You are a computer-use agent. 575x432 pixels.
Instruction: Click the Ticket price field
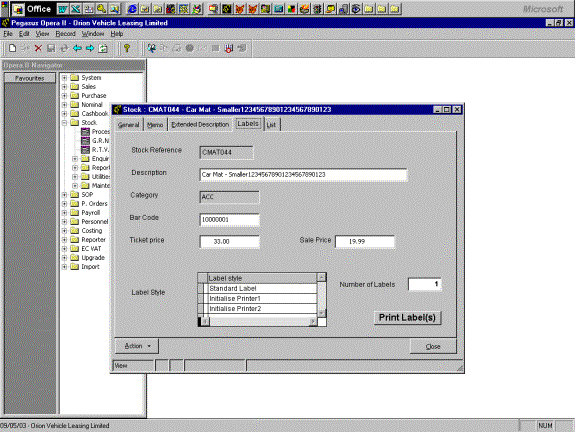230,242
